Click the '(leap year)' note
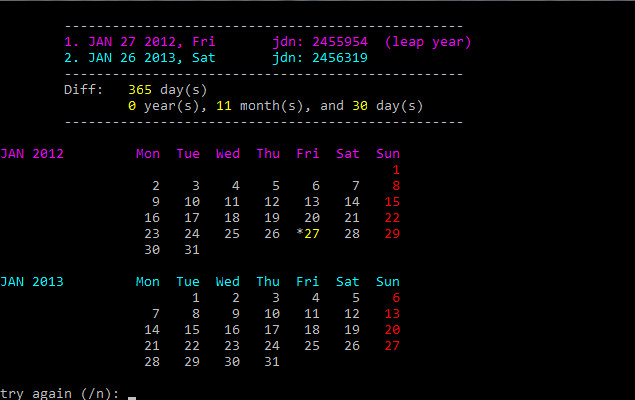The height and width of the screenshot is (400, 635). click(428, 42)
